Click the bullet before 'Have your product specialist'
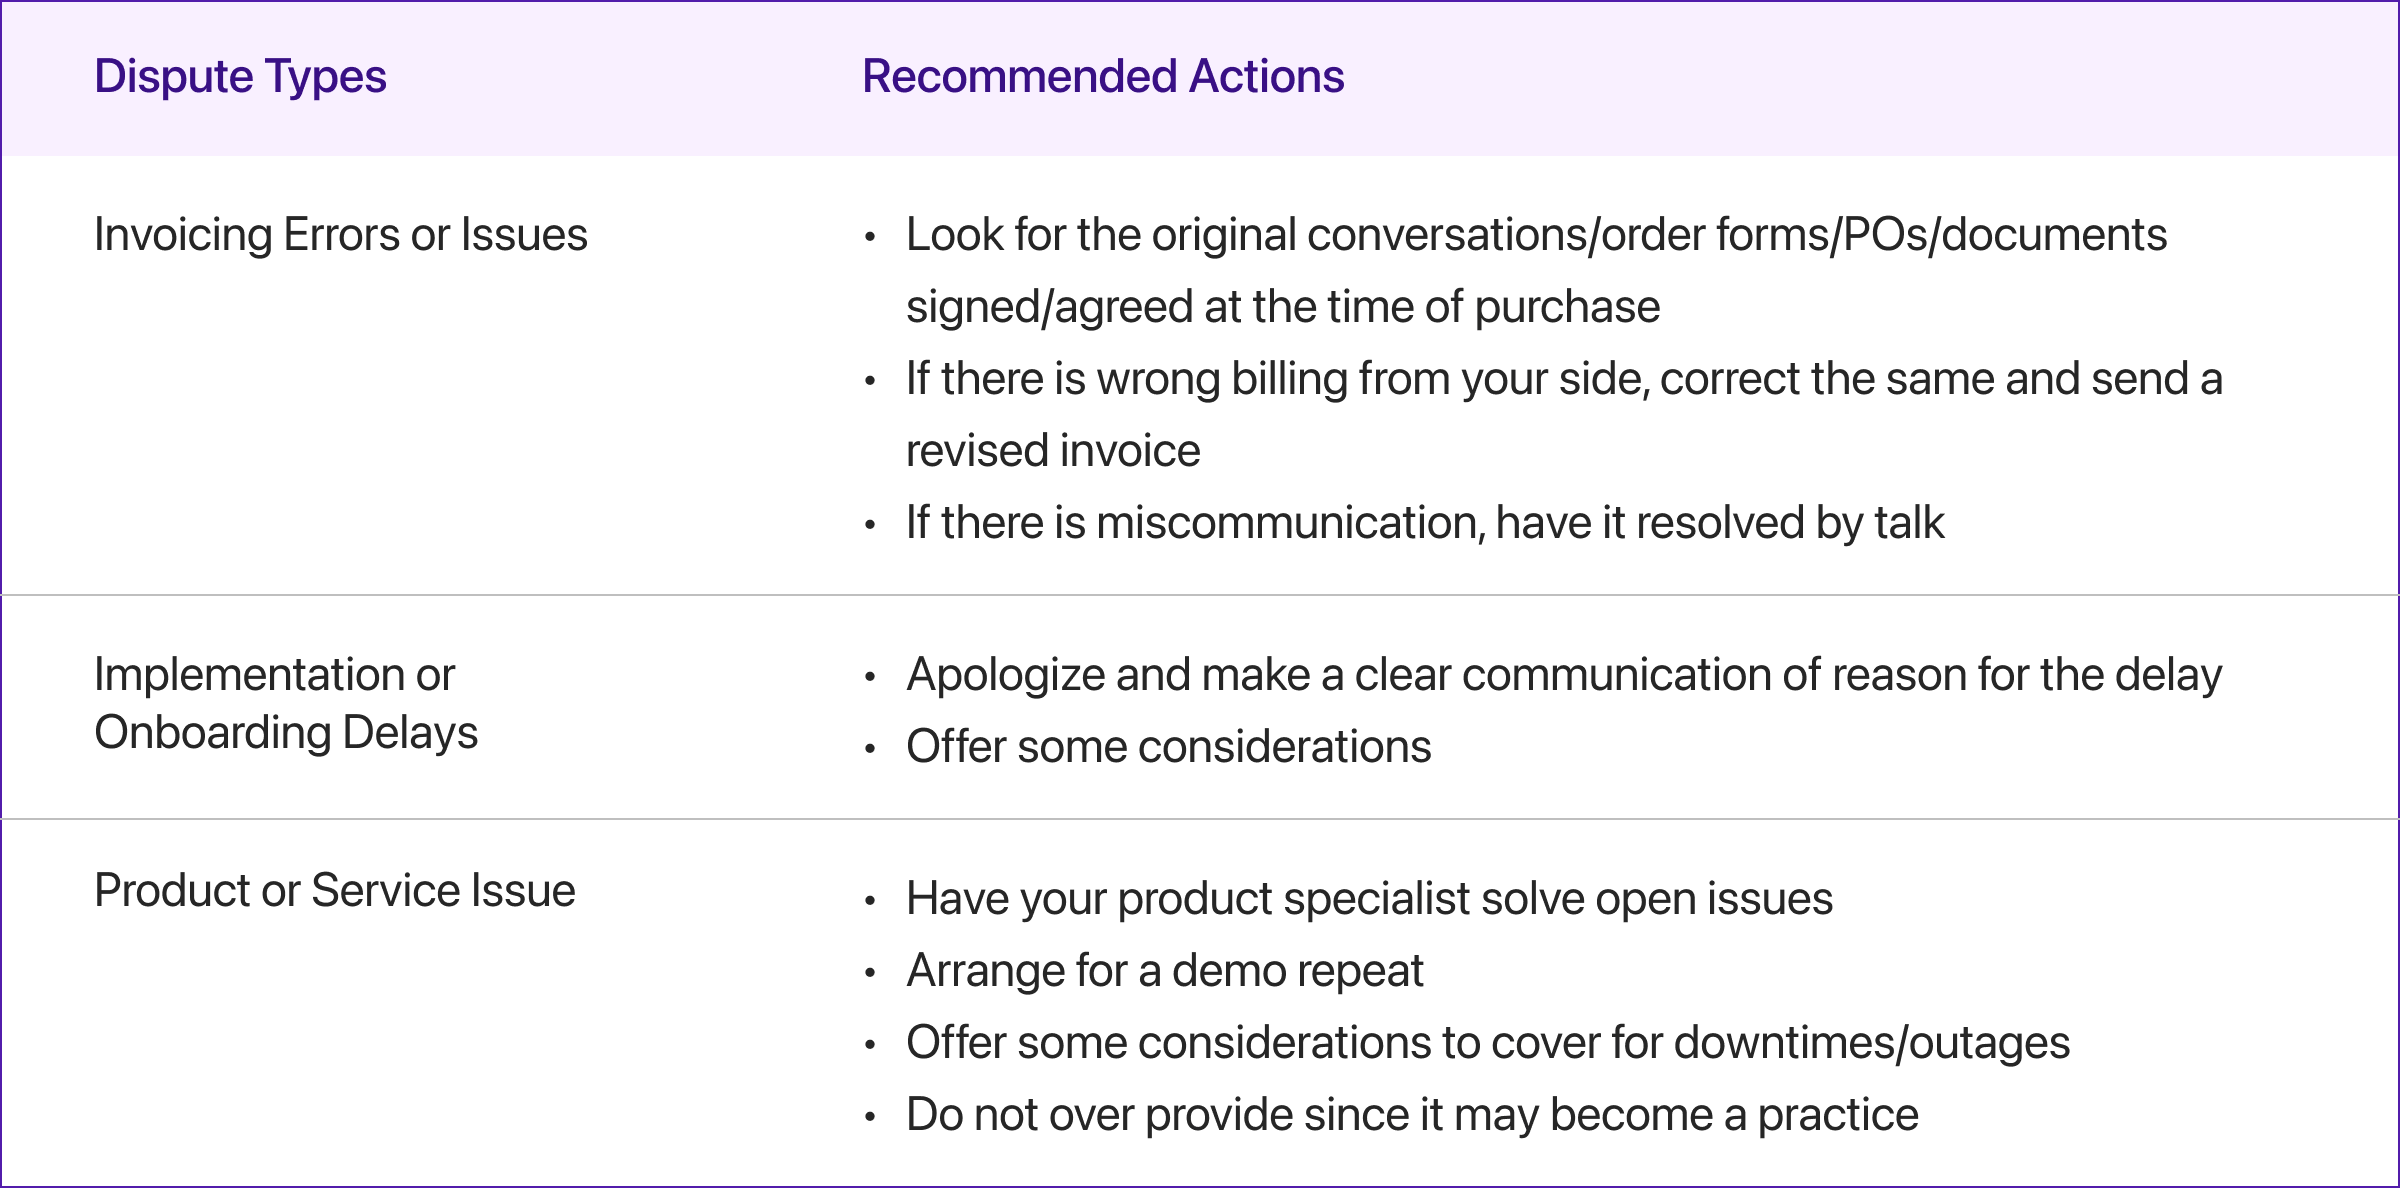 (870, 901)
